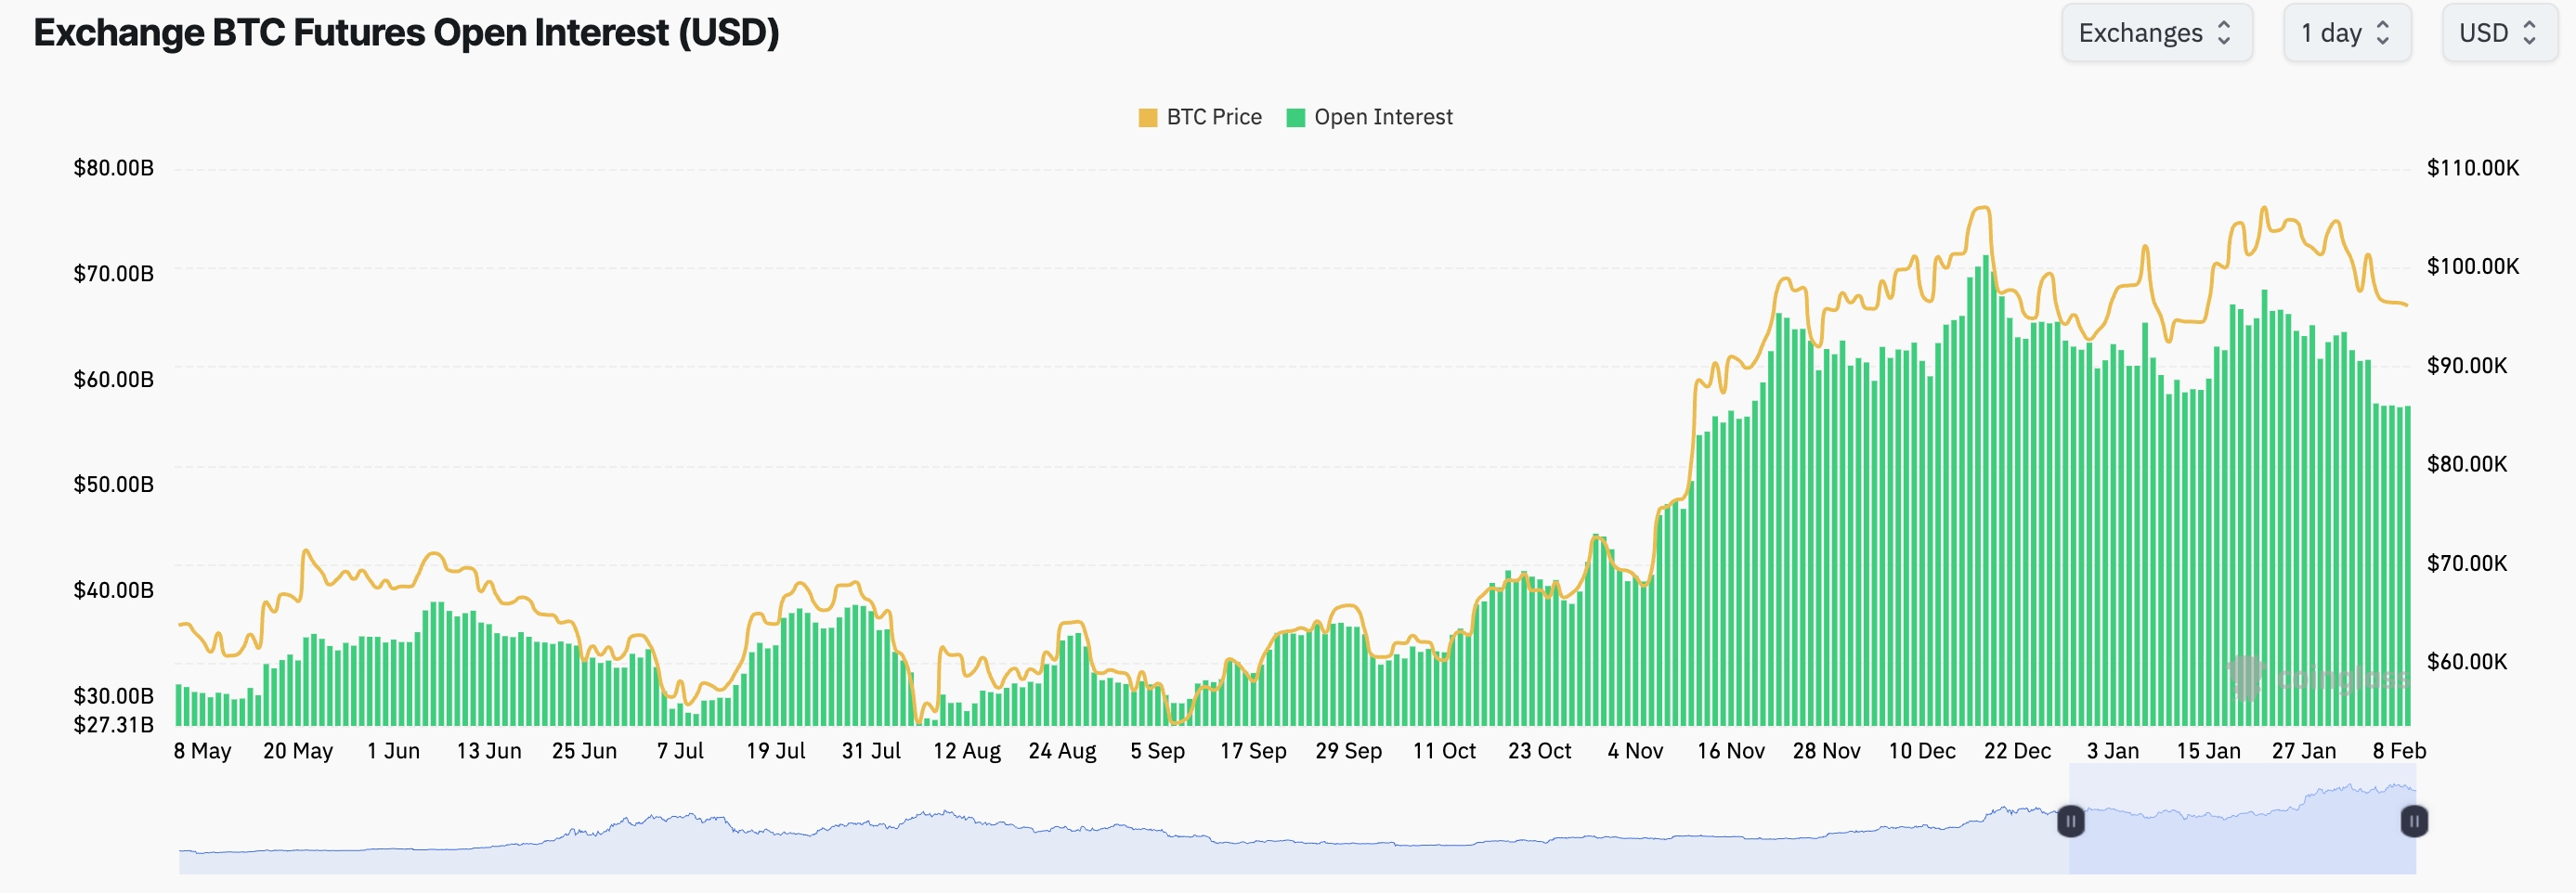Click the green Open Interest legend swatch
This screenshot has height=893, width=2576.
[x=1295, y=118]
